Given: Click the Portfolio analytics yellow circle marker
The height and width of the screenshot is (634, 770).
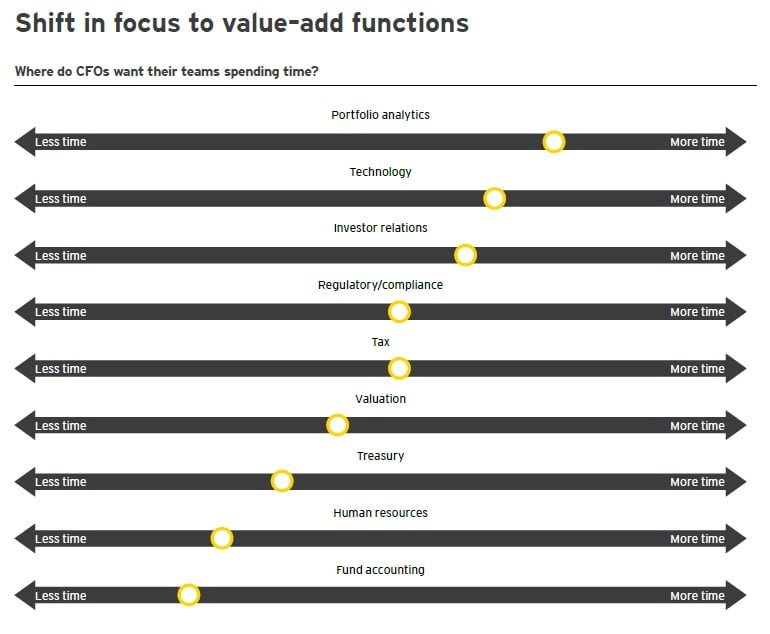Looking at the screenshot, I should click(554, 142).
